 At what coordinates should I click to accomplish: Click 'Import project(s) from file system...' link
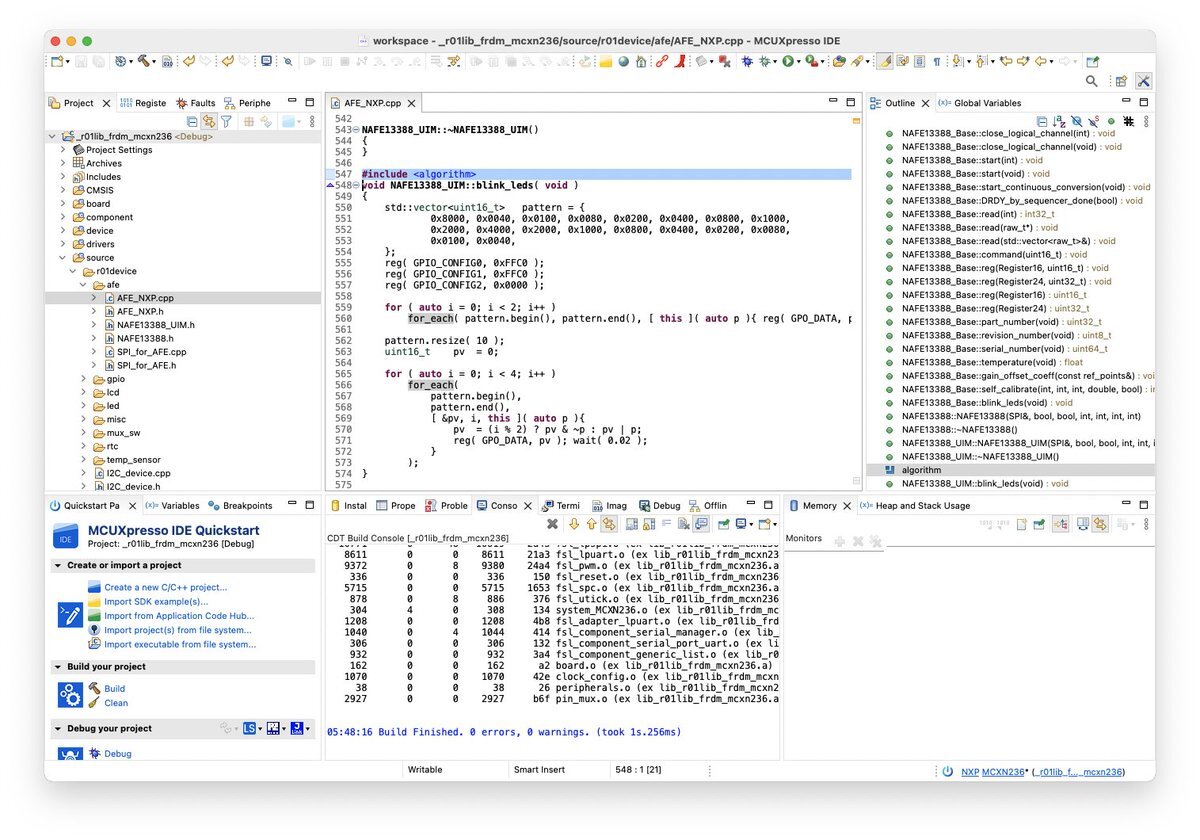point(178,630)
